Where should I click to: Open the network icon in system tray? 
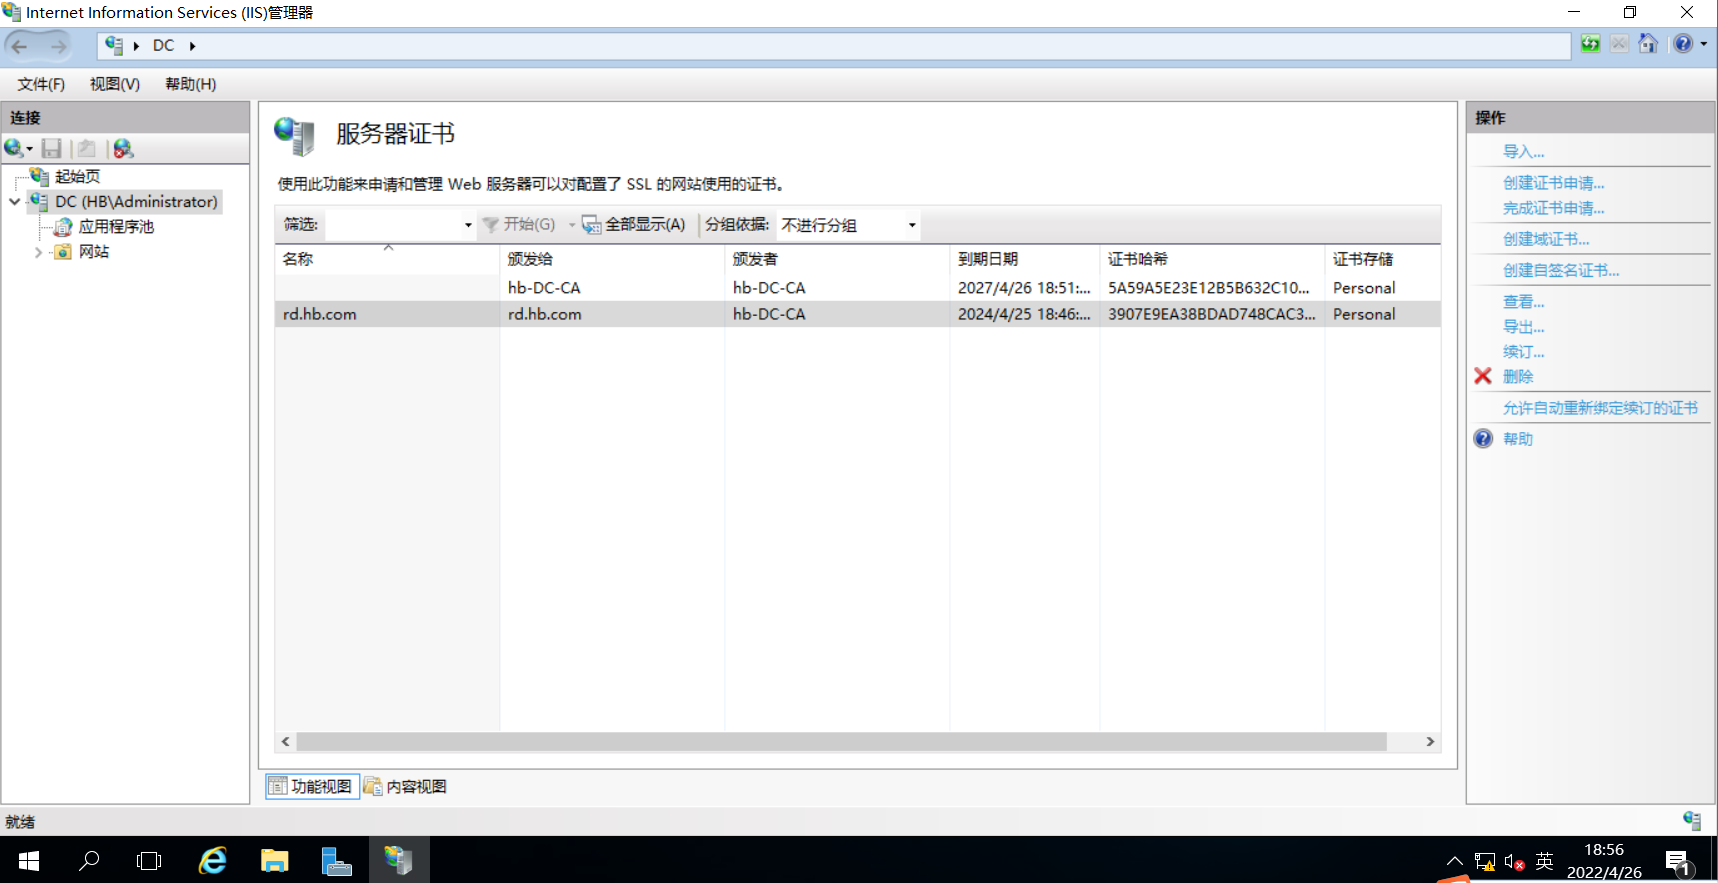coord(1485,862)
